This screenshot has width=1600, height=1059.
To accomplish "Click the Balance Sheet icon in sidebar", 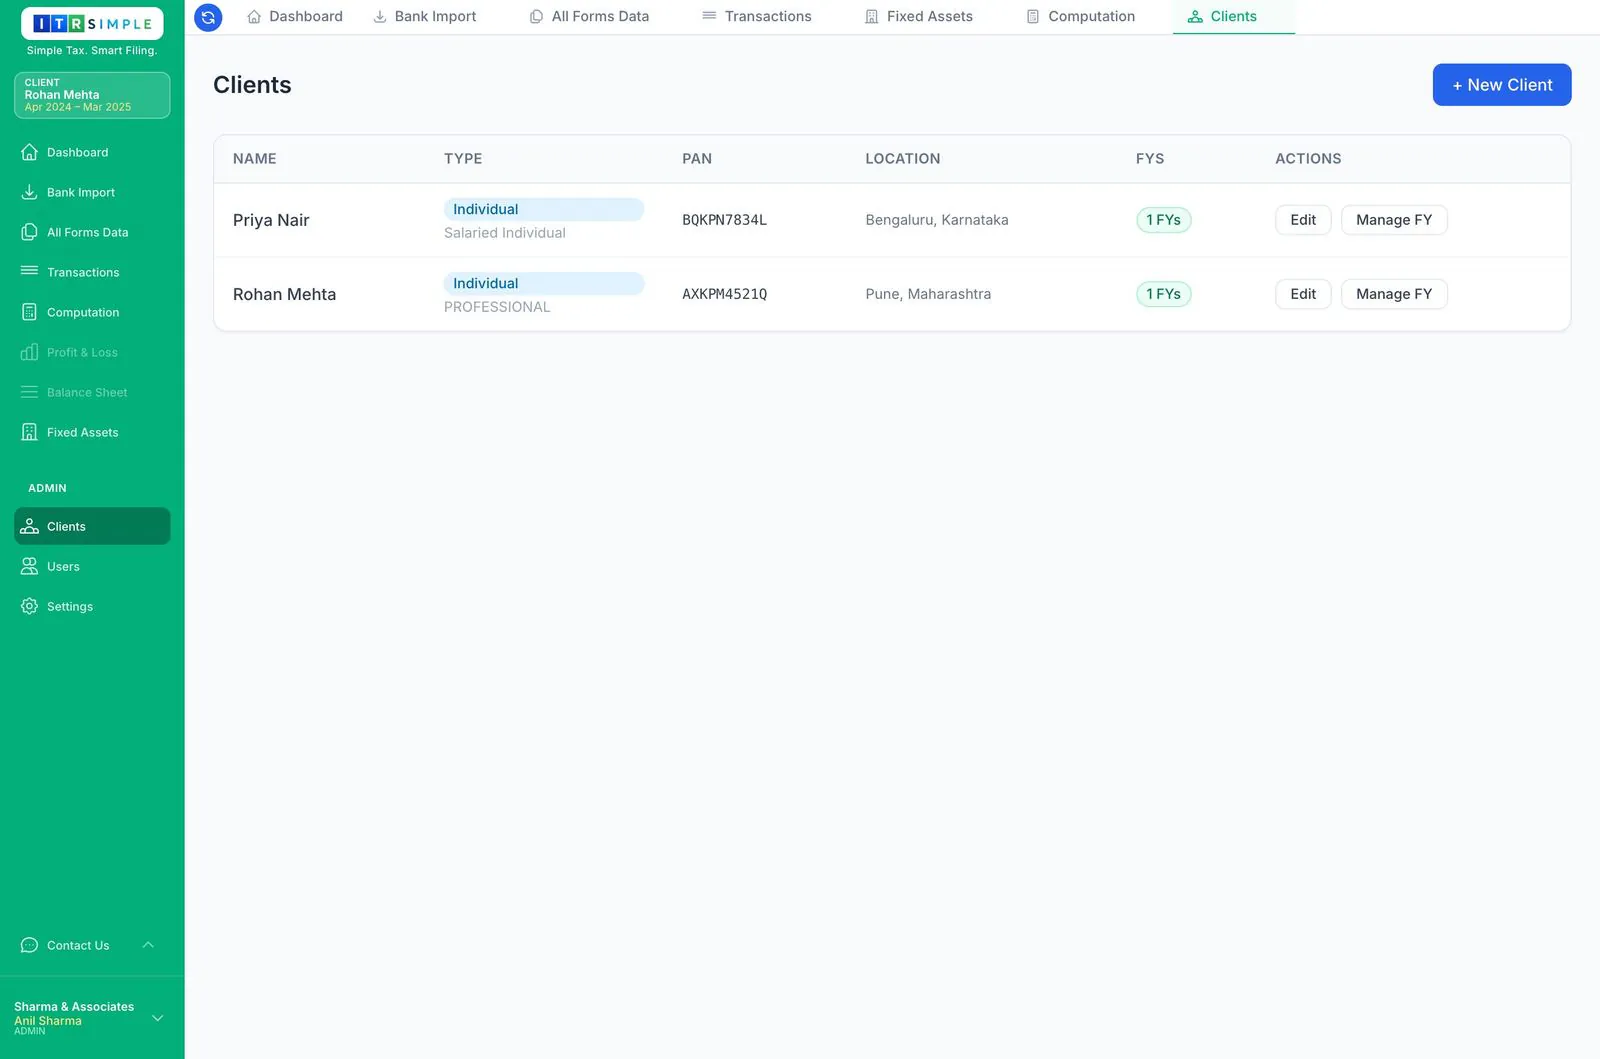I will pyautogui.click(x=30, y=392).
